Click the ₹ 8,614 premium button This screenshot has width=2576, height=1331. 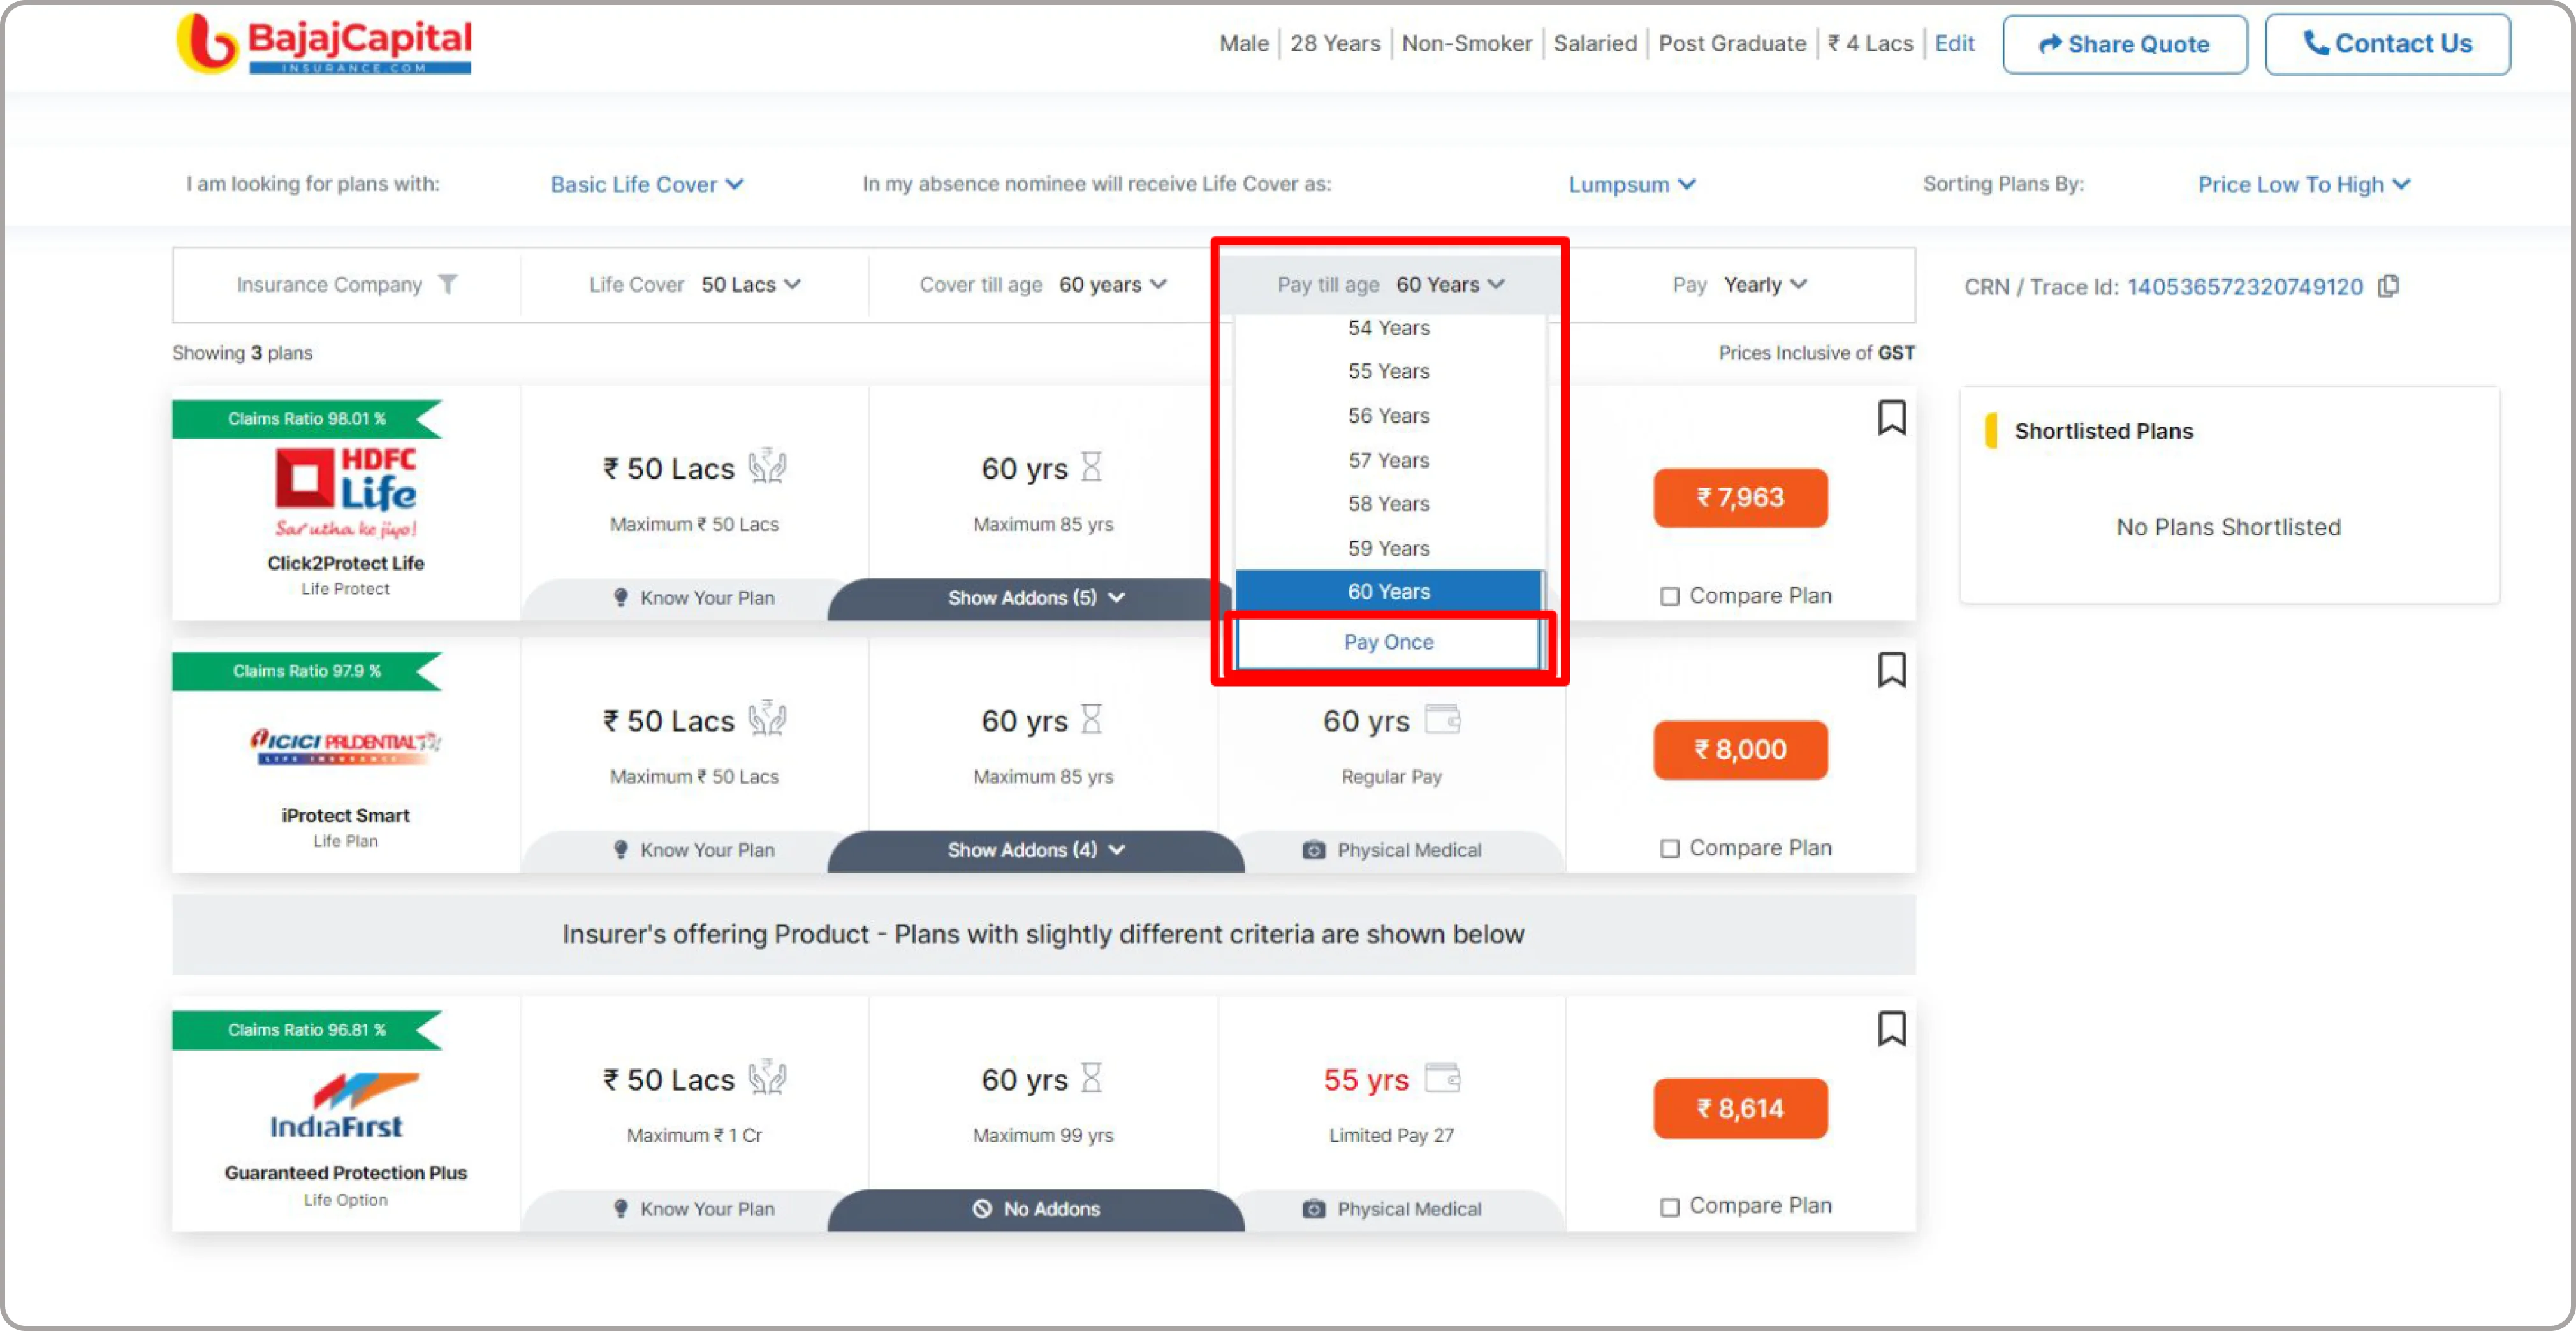click(1740, 1108)
